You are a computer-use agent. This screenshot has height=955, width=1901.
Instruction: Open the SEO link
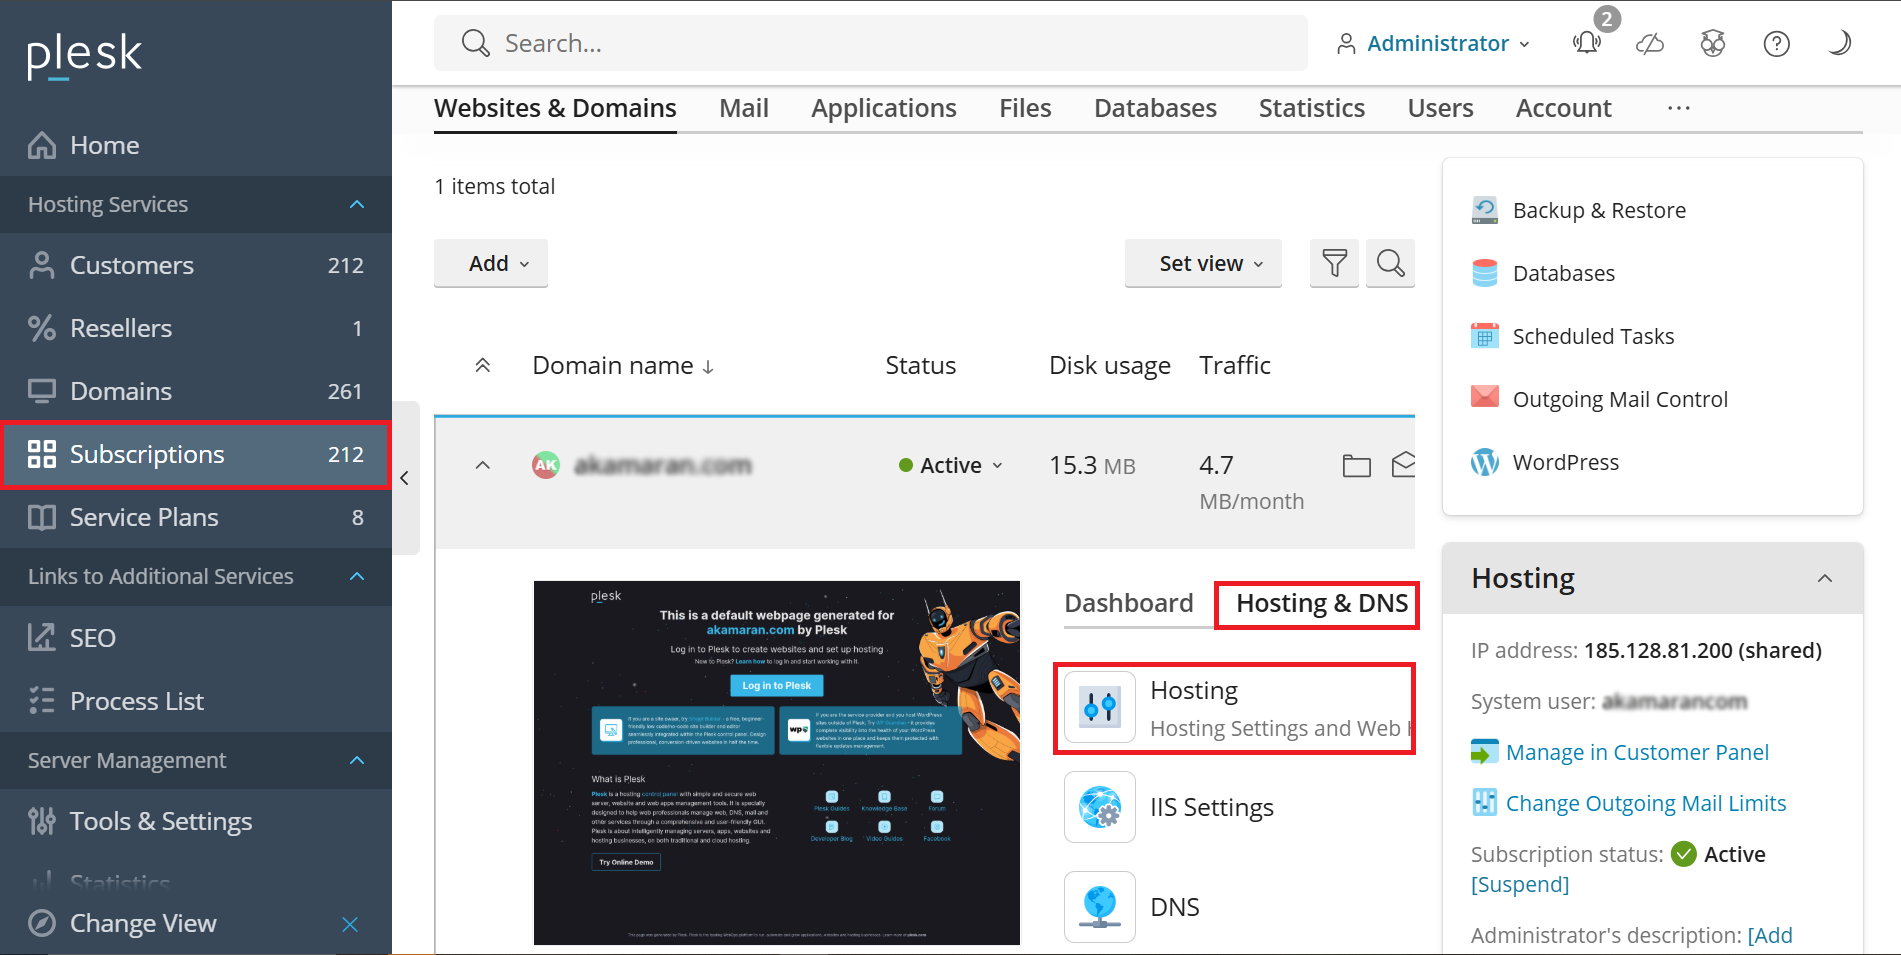click(196, 638)
